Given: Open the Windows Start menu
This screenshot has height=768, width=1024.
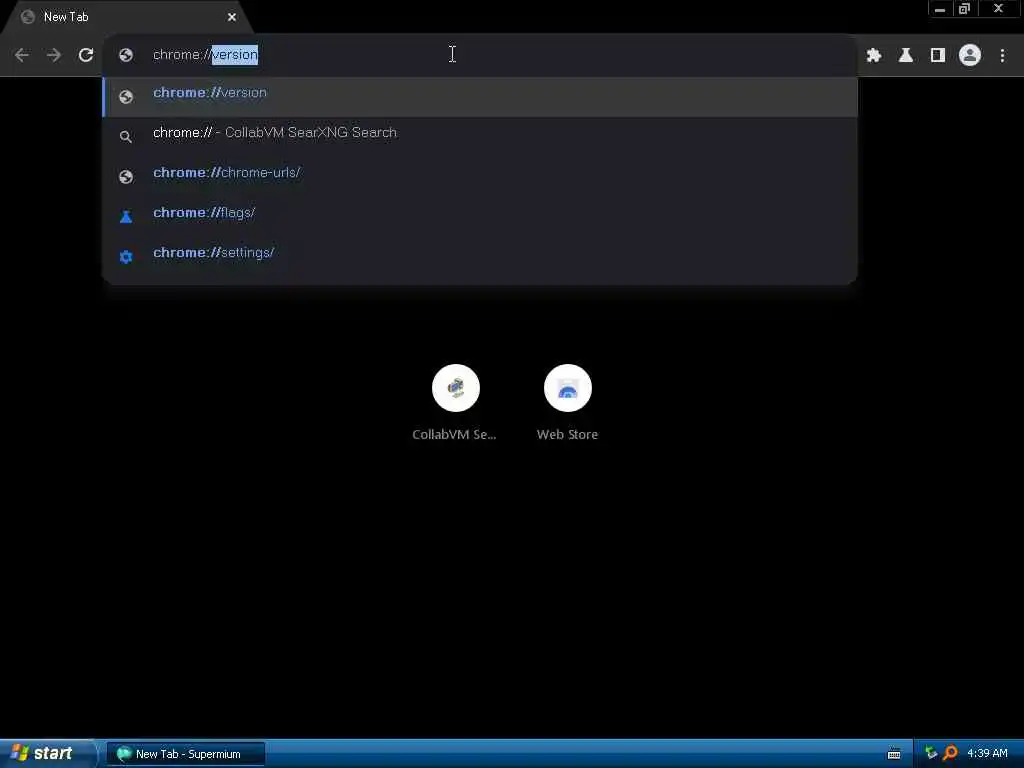Looking at the screenshot, I should 46,754.
